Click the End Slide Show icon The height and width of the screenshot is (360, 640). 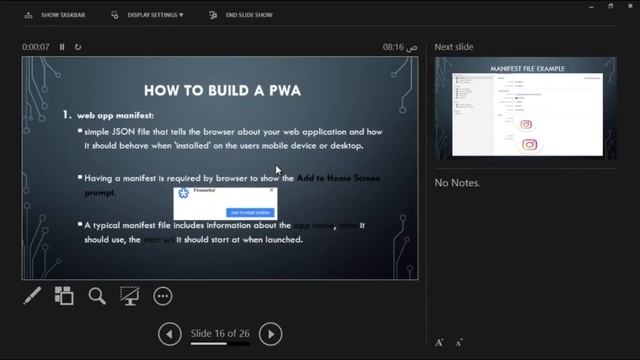click(213, 15)
